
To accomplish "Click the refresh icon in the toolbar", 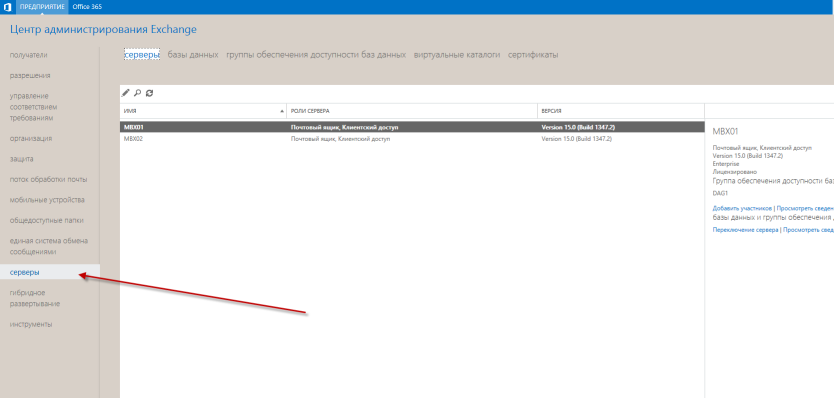I will click(x=149, y=93).
